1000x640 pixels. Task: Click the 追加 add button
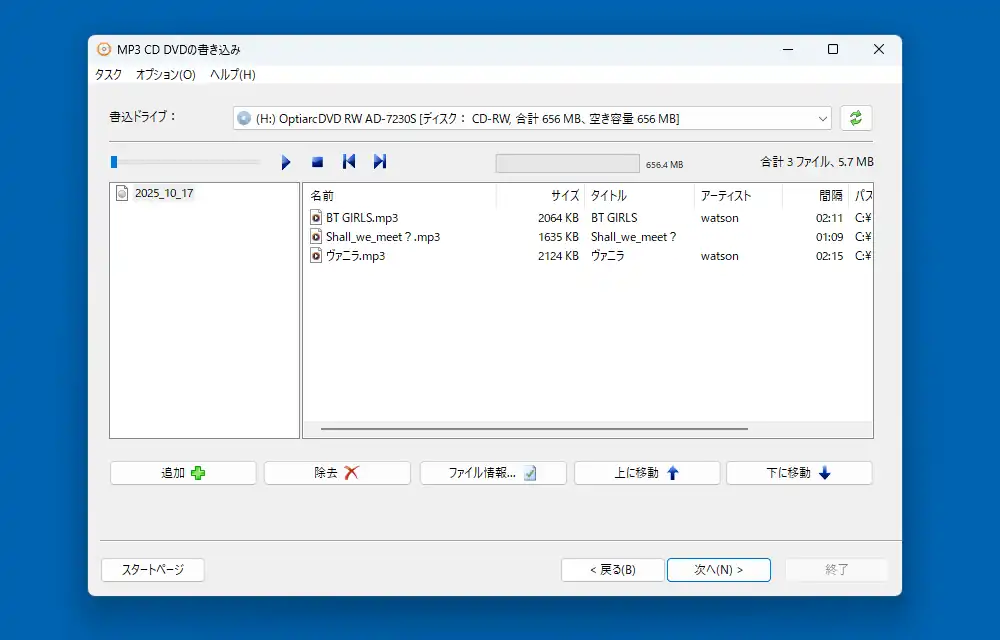tap(183, 473)
